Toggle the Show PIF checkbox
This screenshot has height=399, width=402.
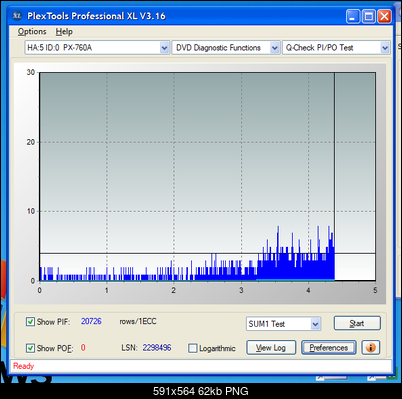[x=30, y=322]
